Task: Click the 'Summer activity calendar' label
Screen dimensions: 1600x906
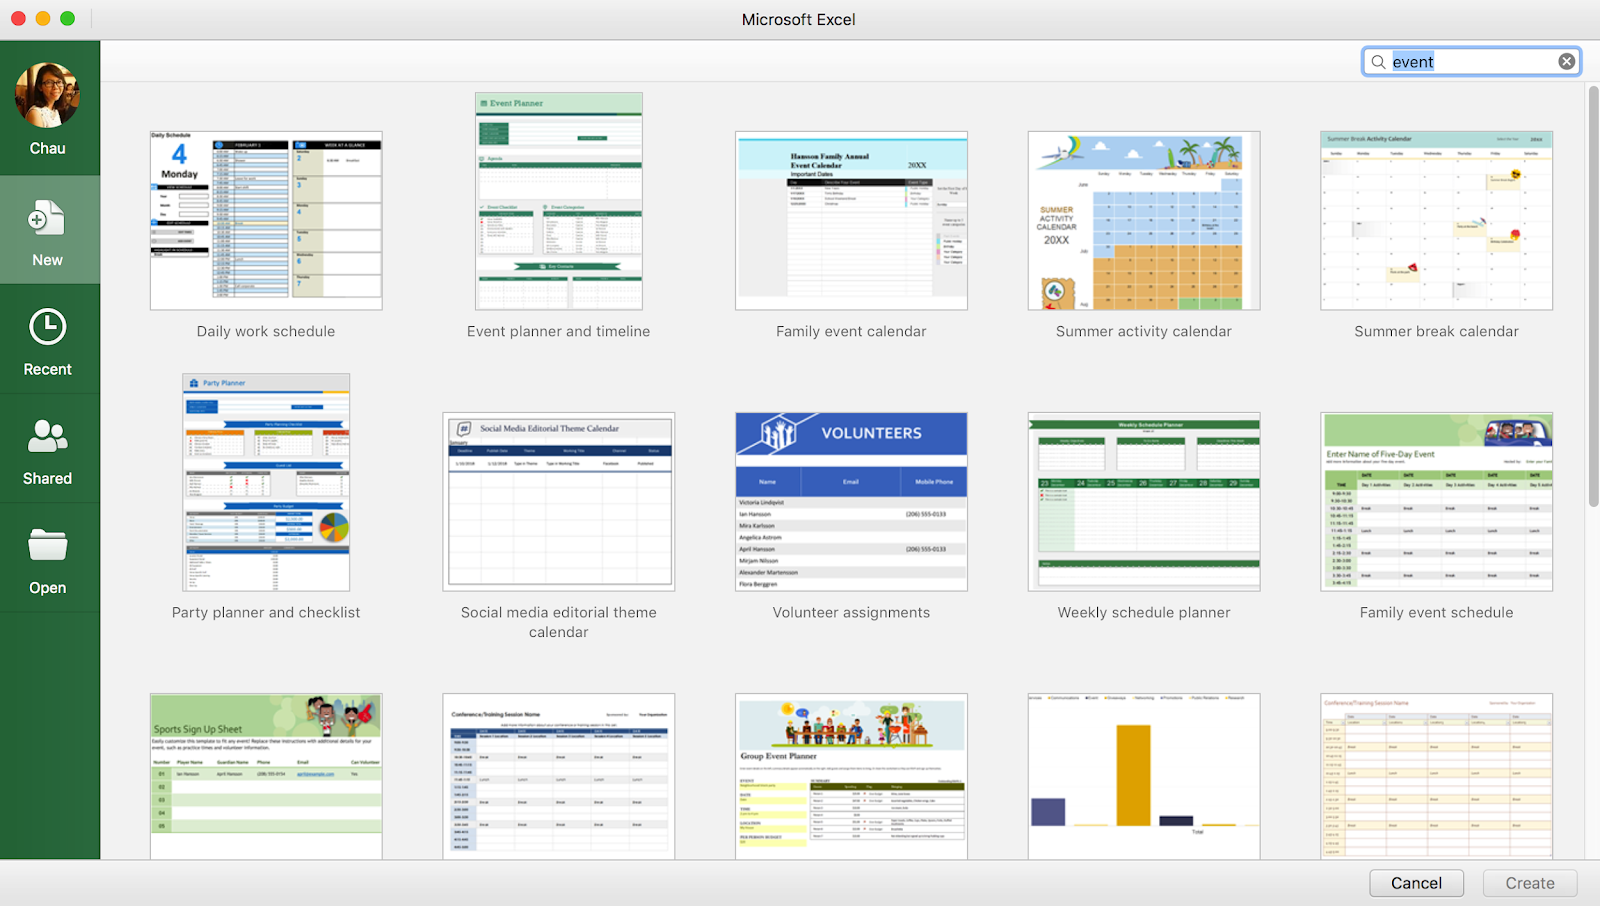Action: (1144, 331)
